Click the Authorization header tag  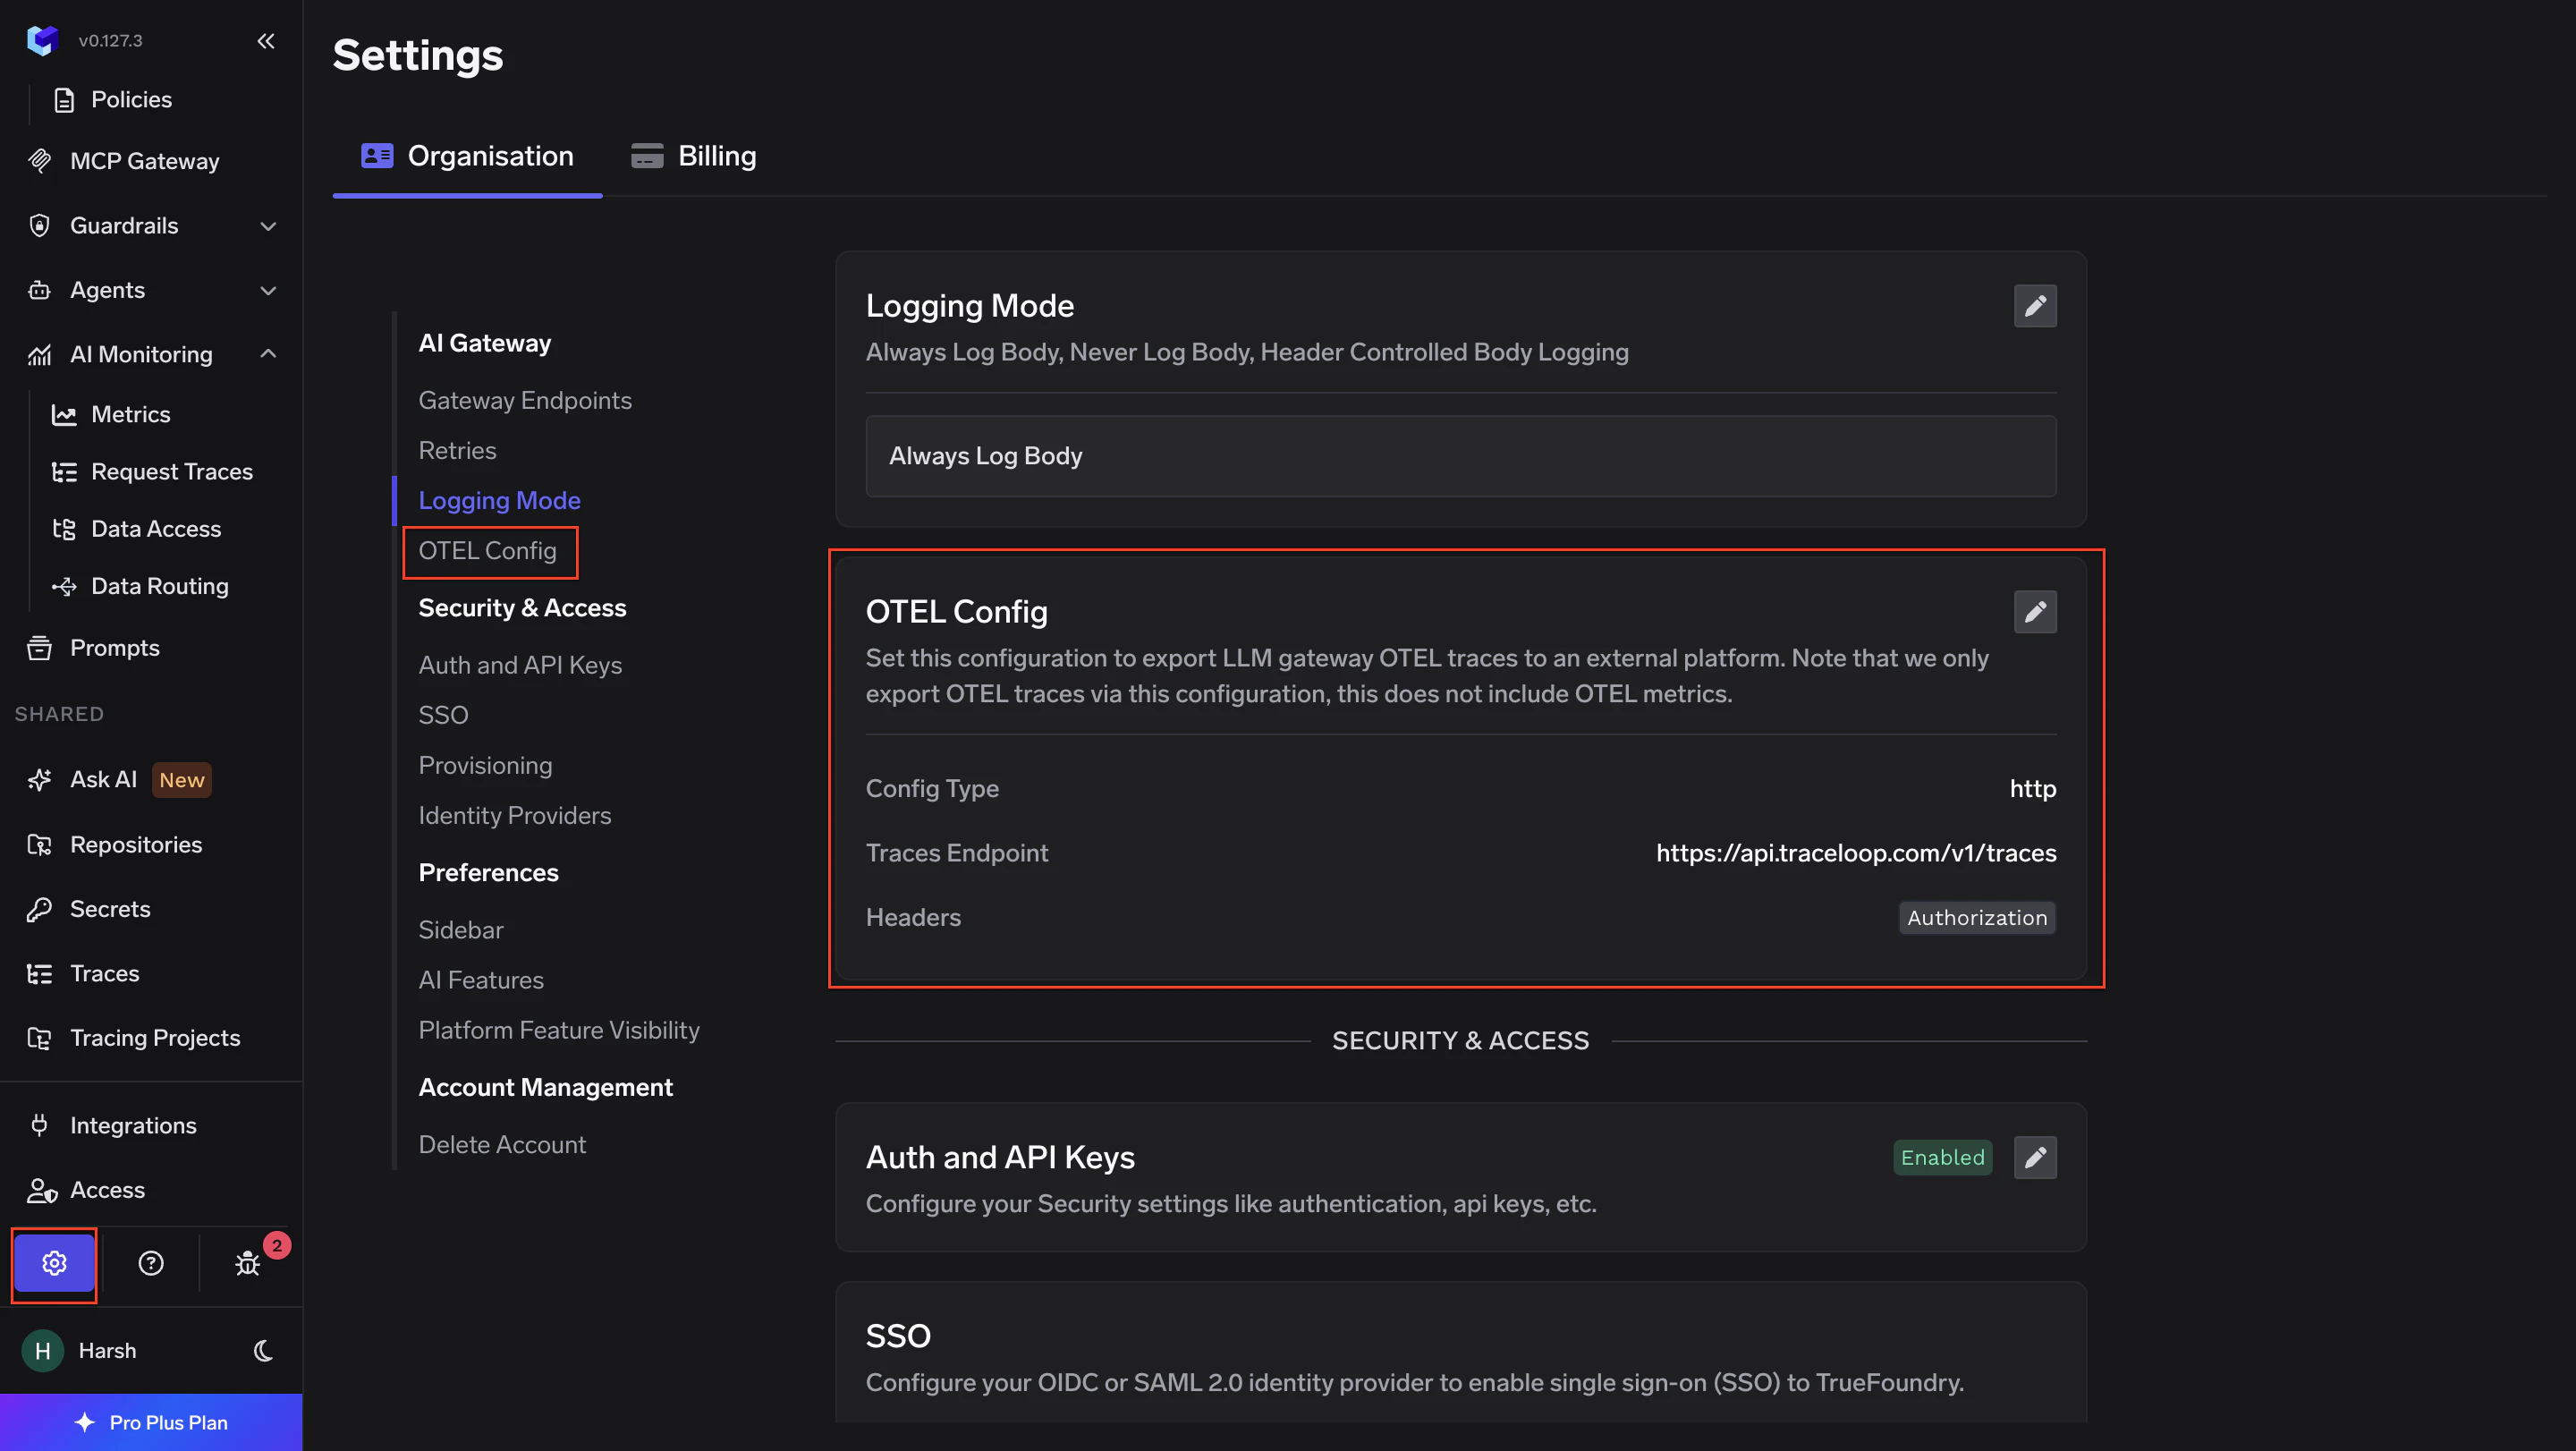[x=1976, y=918]
